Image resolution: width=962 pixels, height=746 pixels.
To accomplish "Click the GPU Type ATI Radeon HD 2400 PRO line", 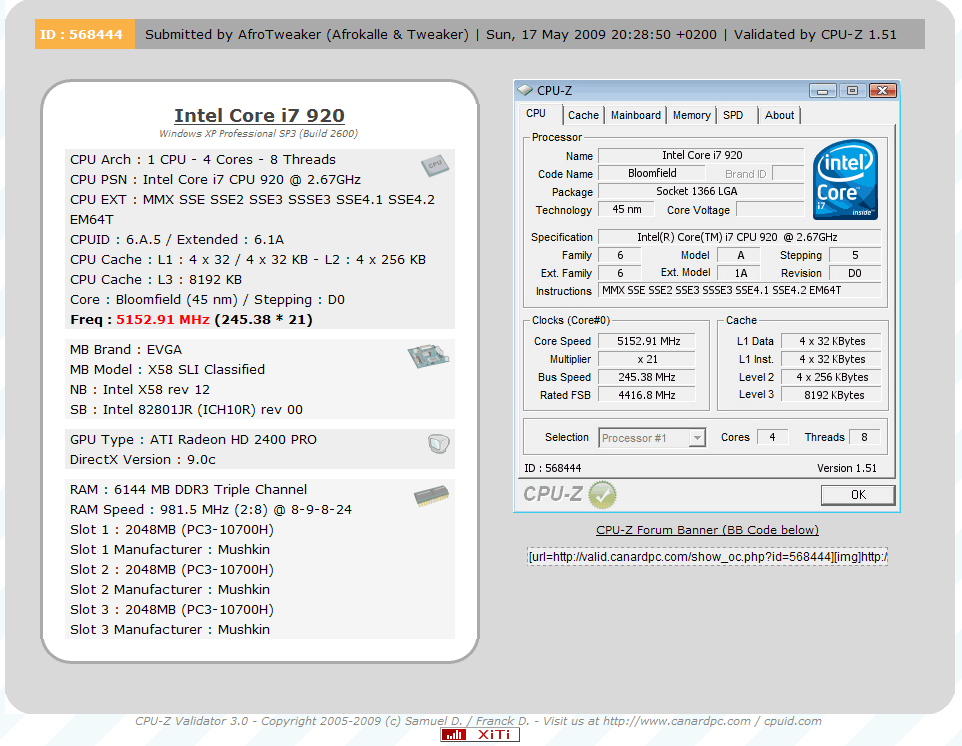I will (193, 440).
